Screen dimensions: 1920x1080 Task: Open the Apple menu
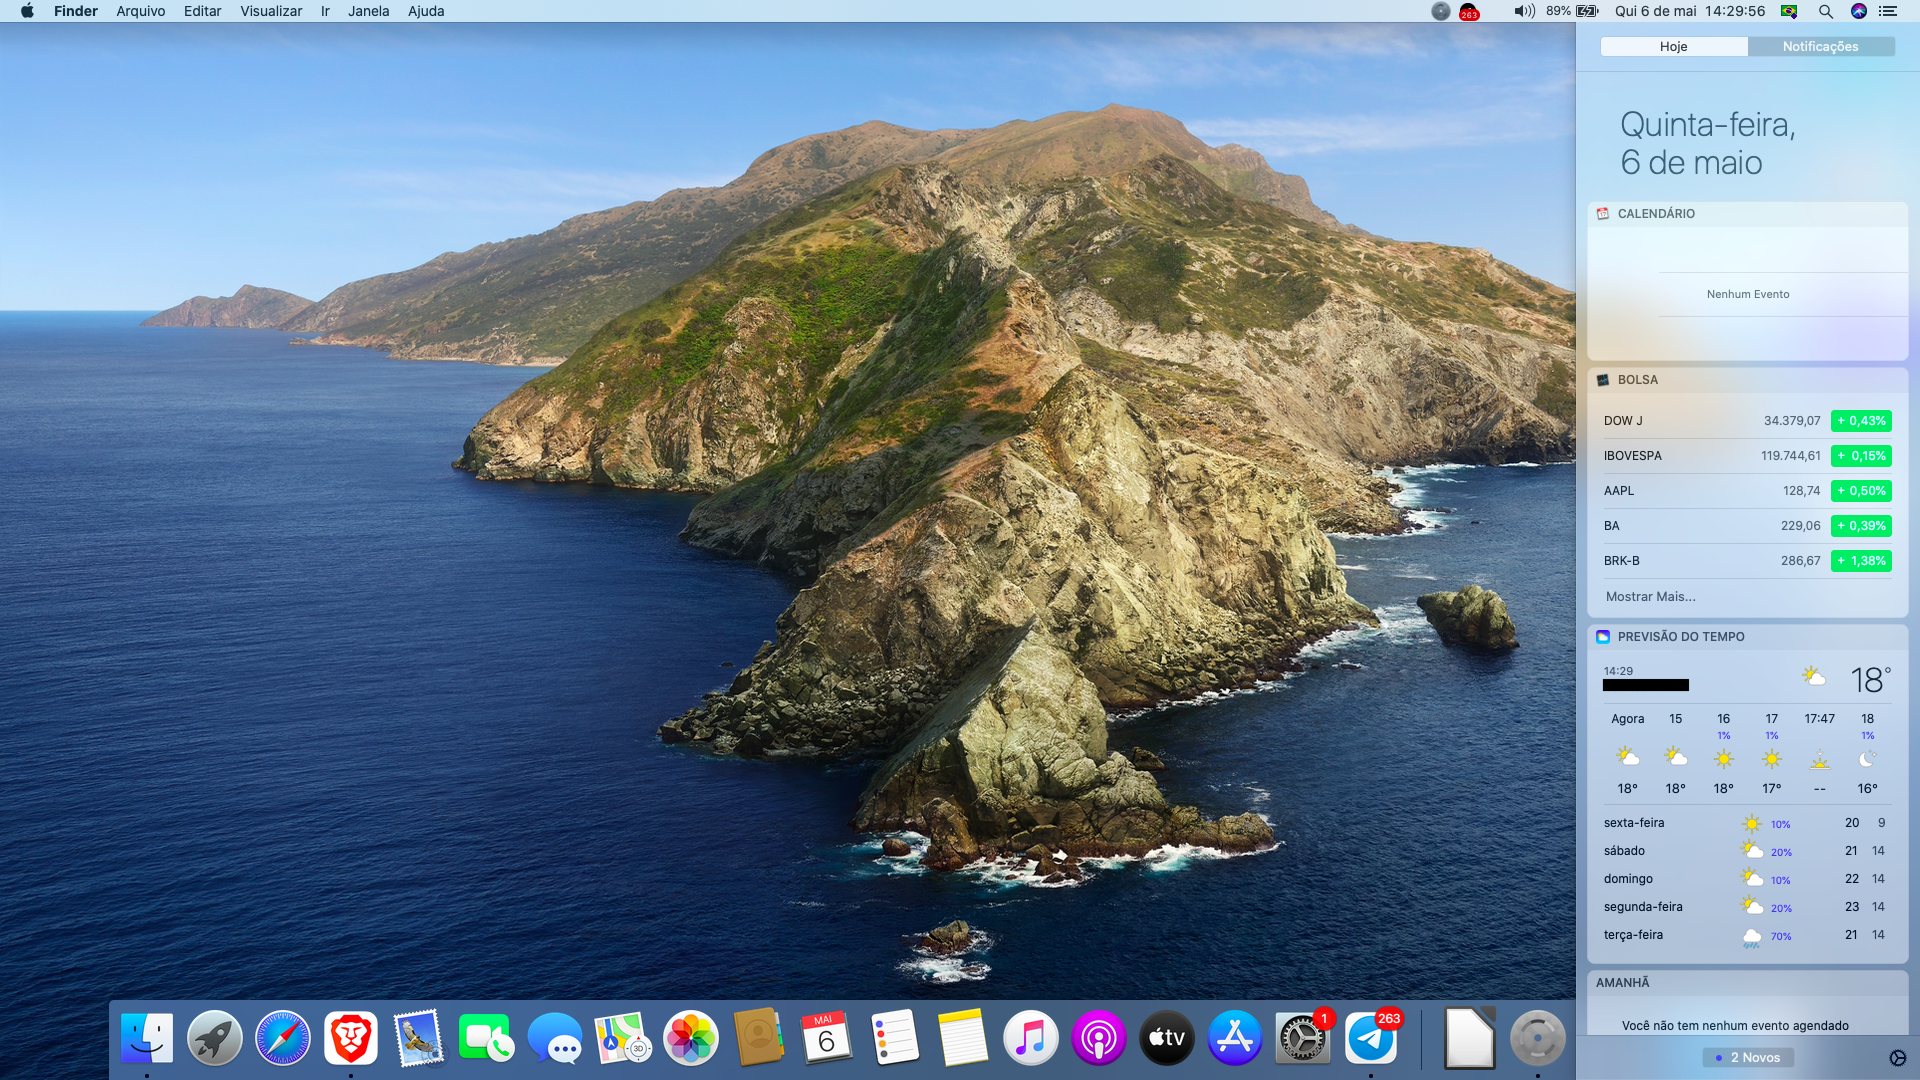[27, 11]
